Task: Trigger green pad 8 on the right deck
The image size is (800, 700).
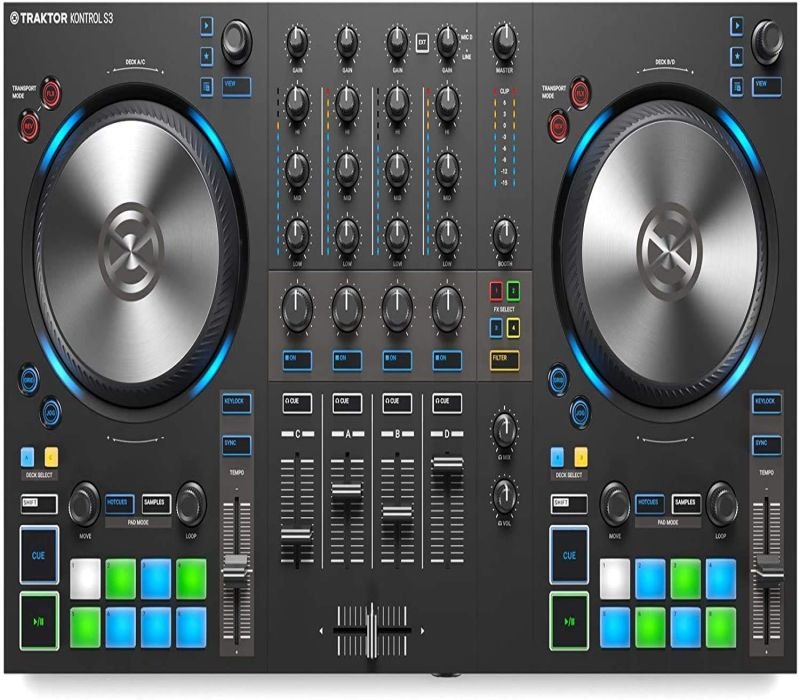Action: pyautogui.click(x=721, y=627)
